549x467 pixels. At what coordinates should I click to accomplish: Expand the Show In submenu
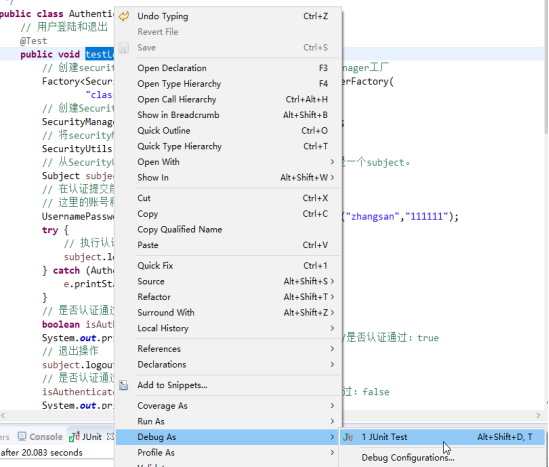(228, 177)
